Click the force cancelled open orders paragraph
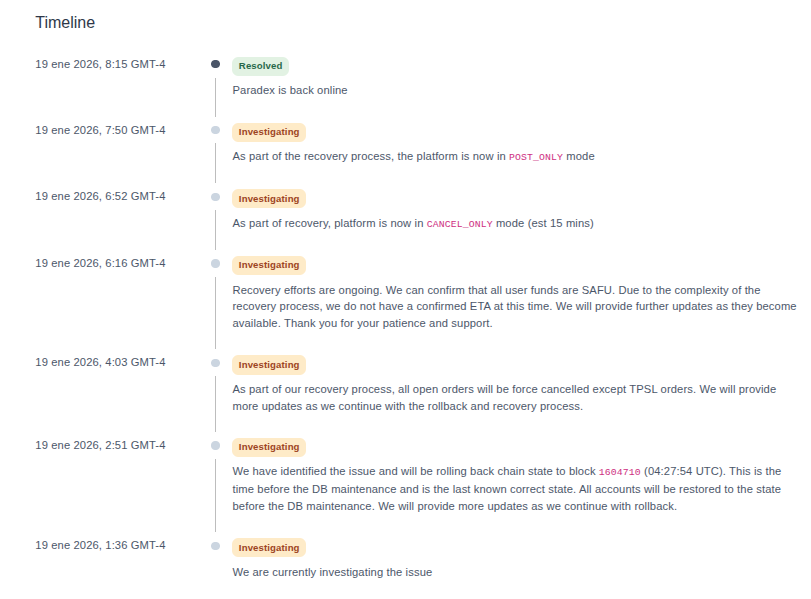Viewport: 811px width, 599px height. click(504, 398)
